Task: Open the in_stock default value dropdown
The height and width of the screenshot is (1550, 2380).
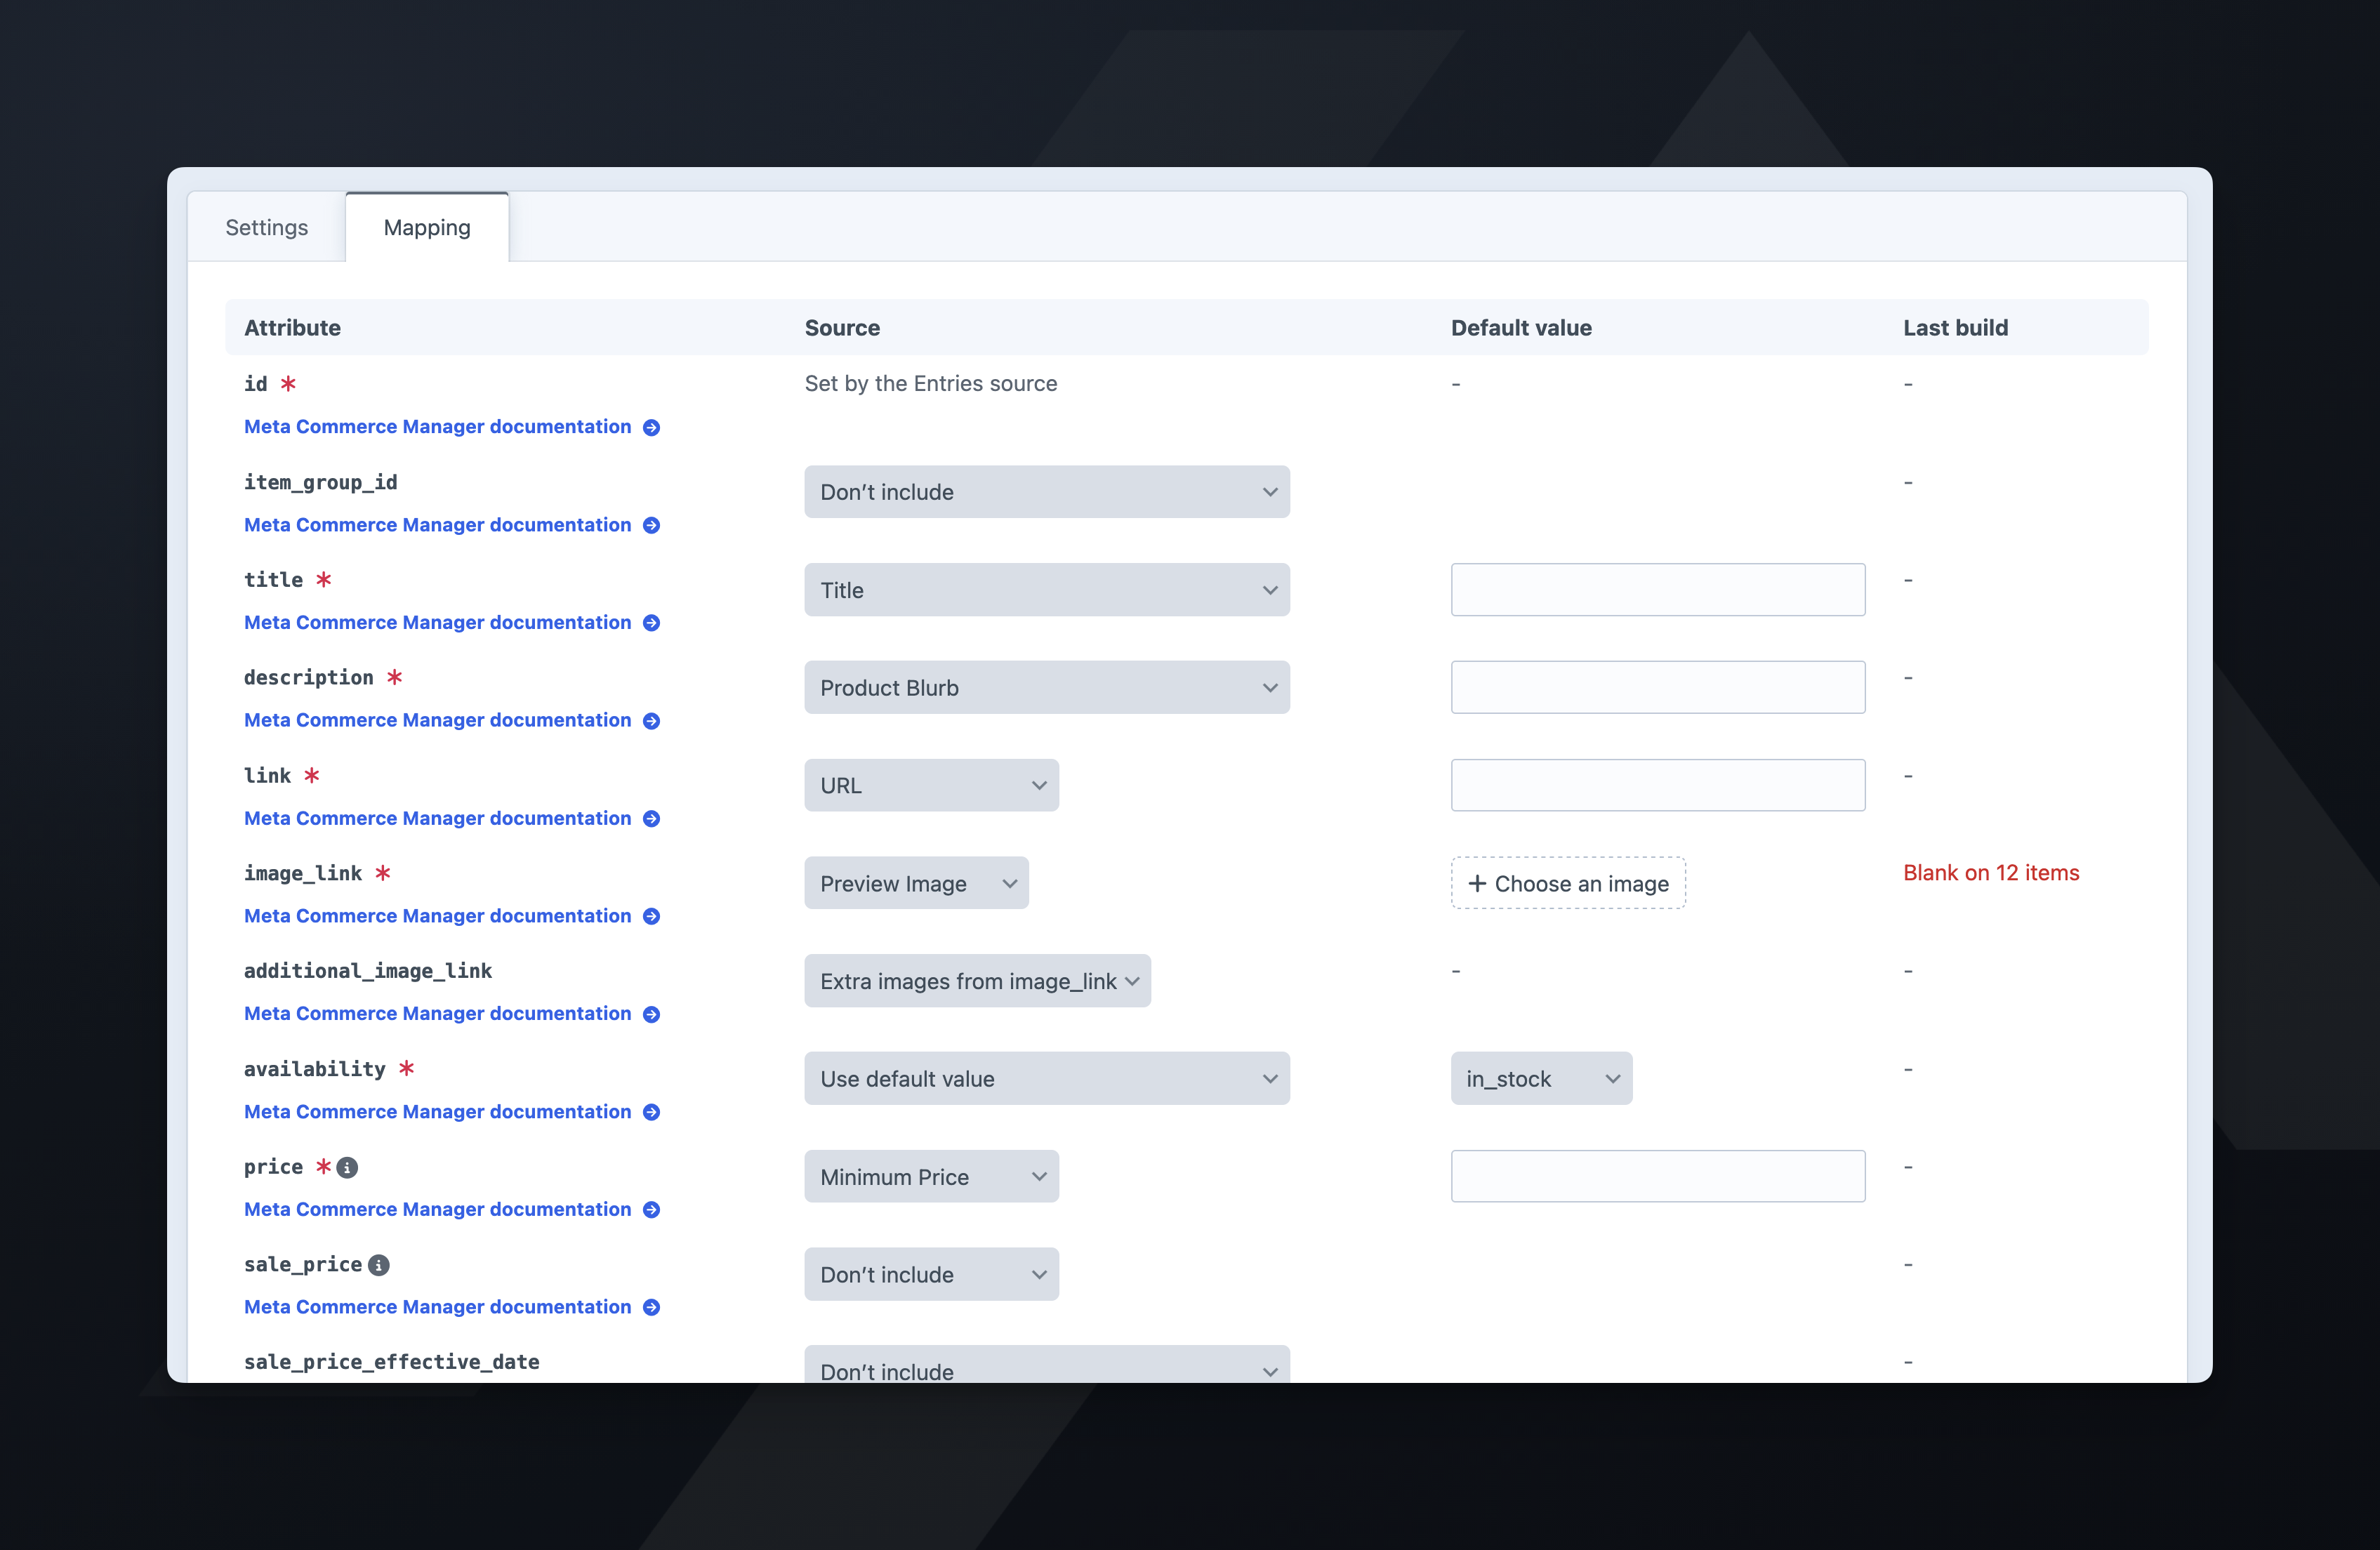Action: click(x=1541, y=1079)
